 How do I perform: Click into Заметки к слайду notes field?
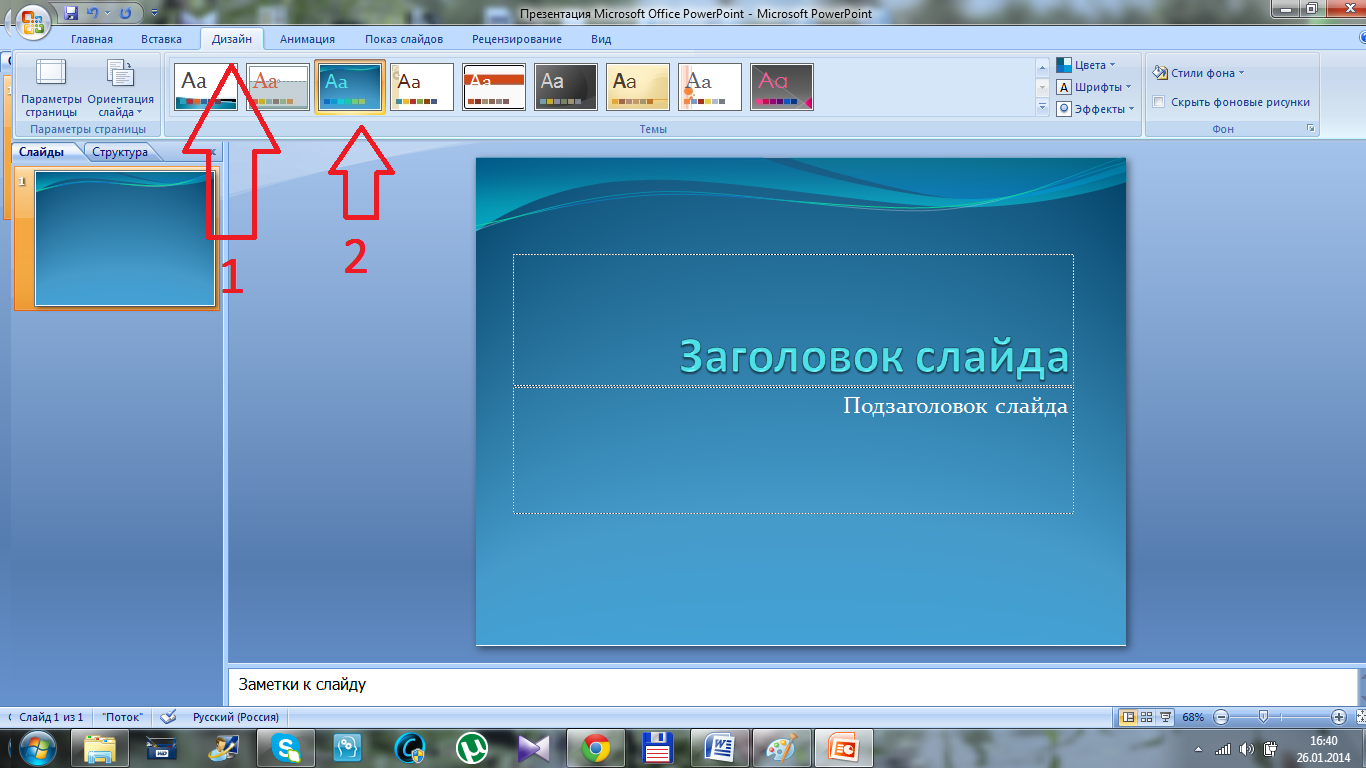(x=792, y=686)
